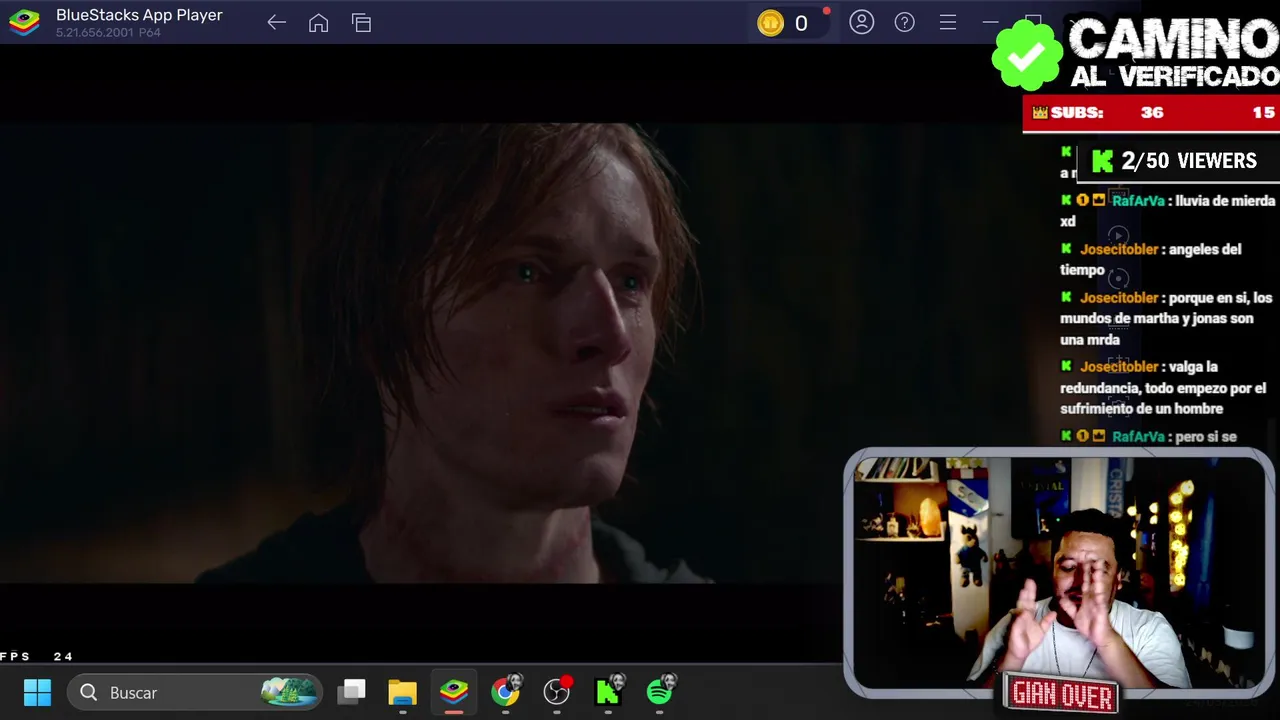
Task: Click the "FPS 24" counter text
Action: pyautogui.click(x=37, y=656)
